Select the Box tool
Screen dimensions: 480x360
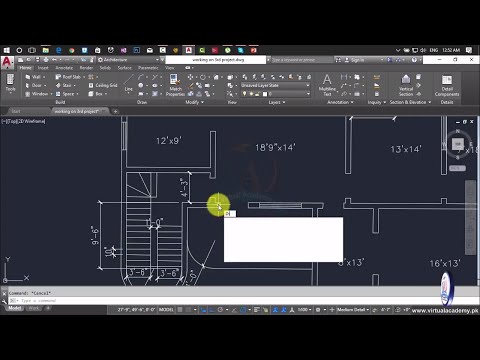coord(96,94)
